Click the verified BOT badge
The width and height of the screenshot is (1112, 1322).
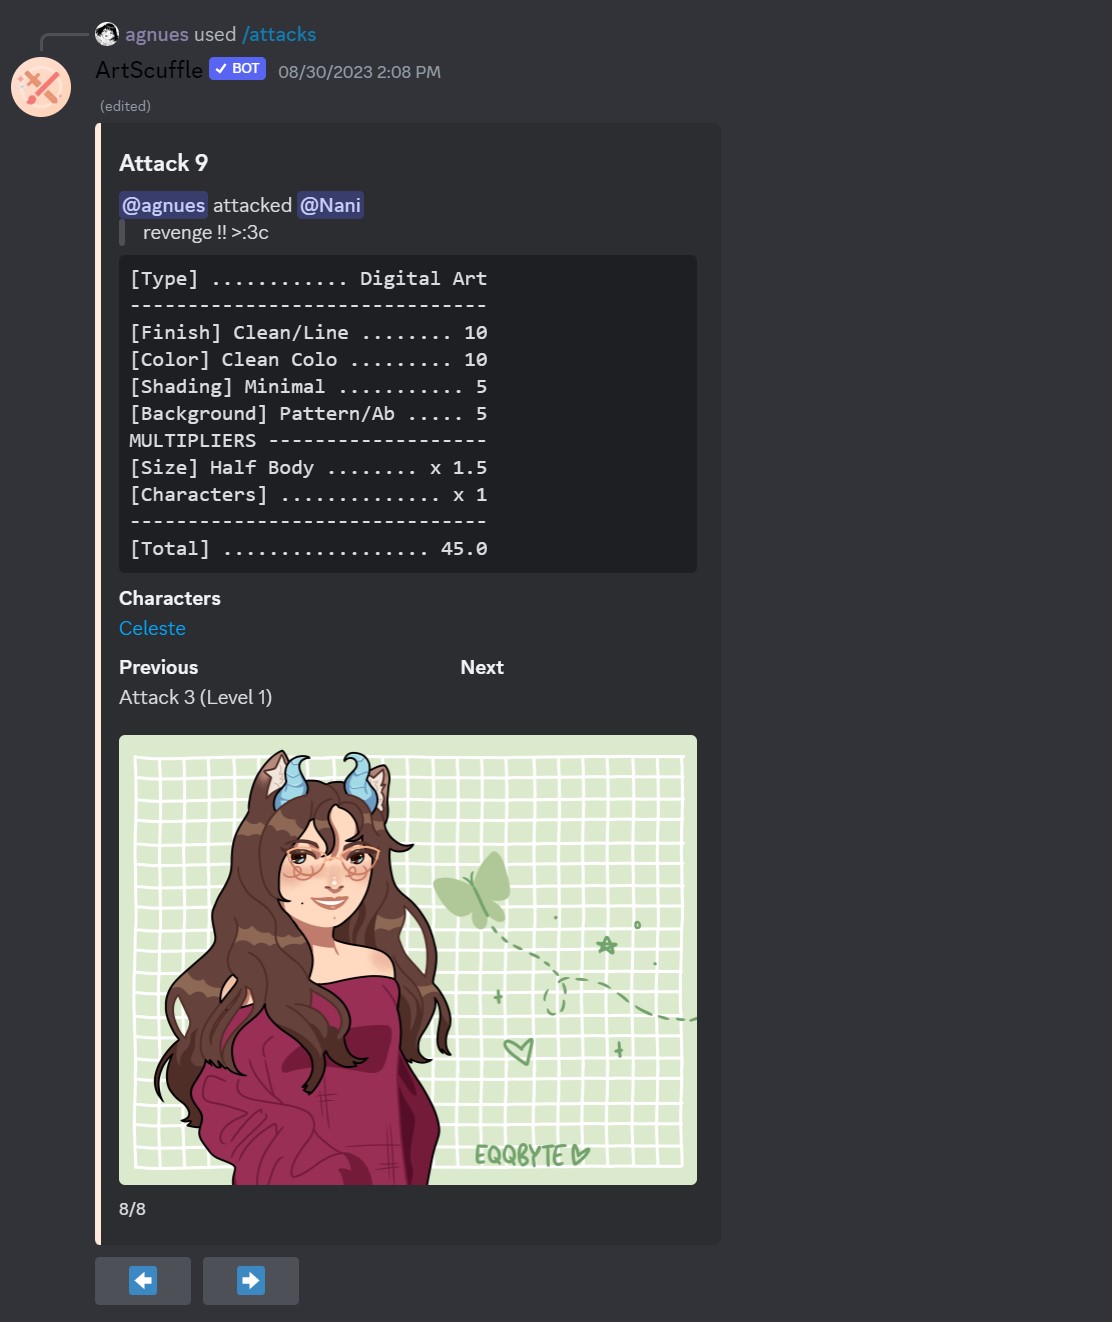coord(237,69)
